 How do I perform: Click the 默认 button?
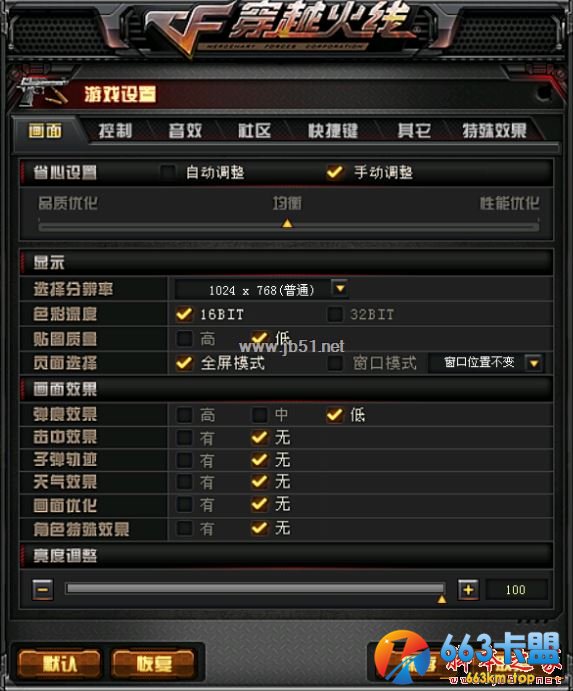click(x=60, y=663)
